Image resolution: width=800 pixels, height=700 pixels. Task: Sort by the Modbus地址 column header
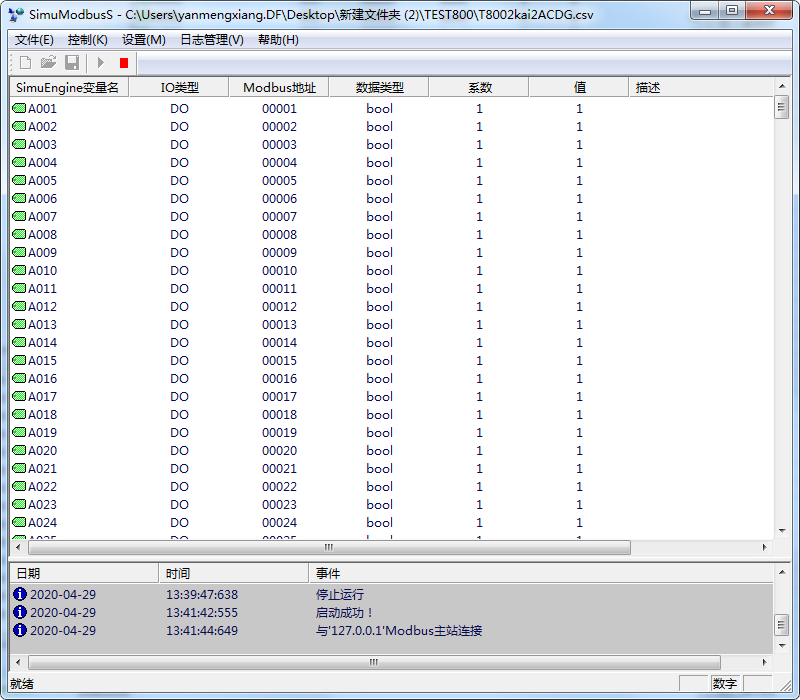(279, 88)
